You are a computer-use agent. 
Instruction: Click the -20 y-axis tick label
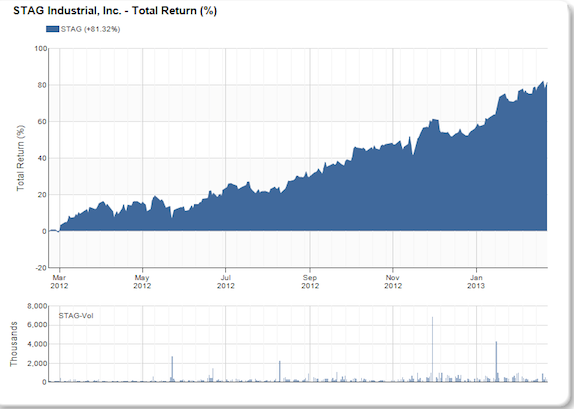pos(41,268)
